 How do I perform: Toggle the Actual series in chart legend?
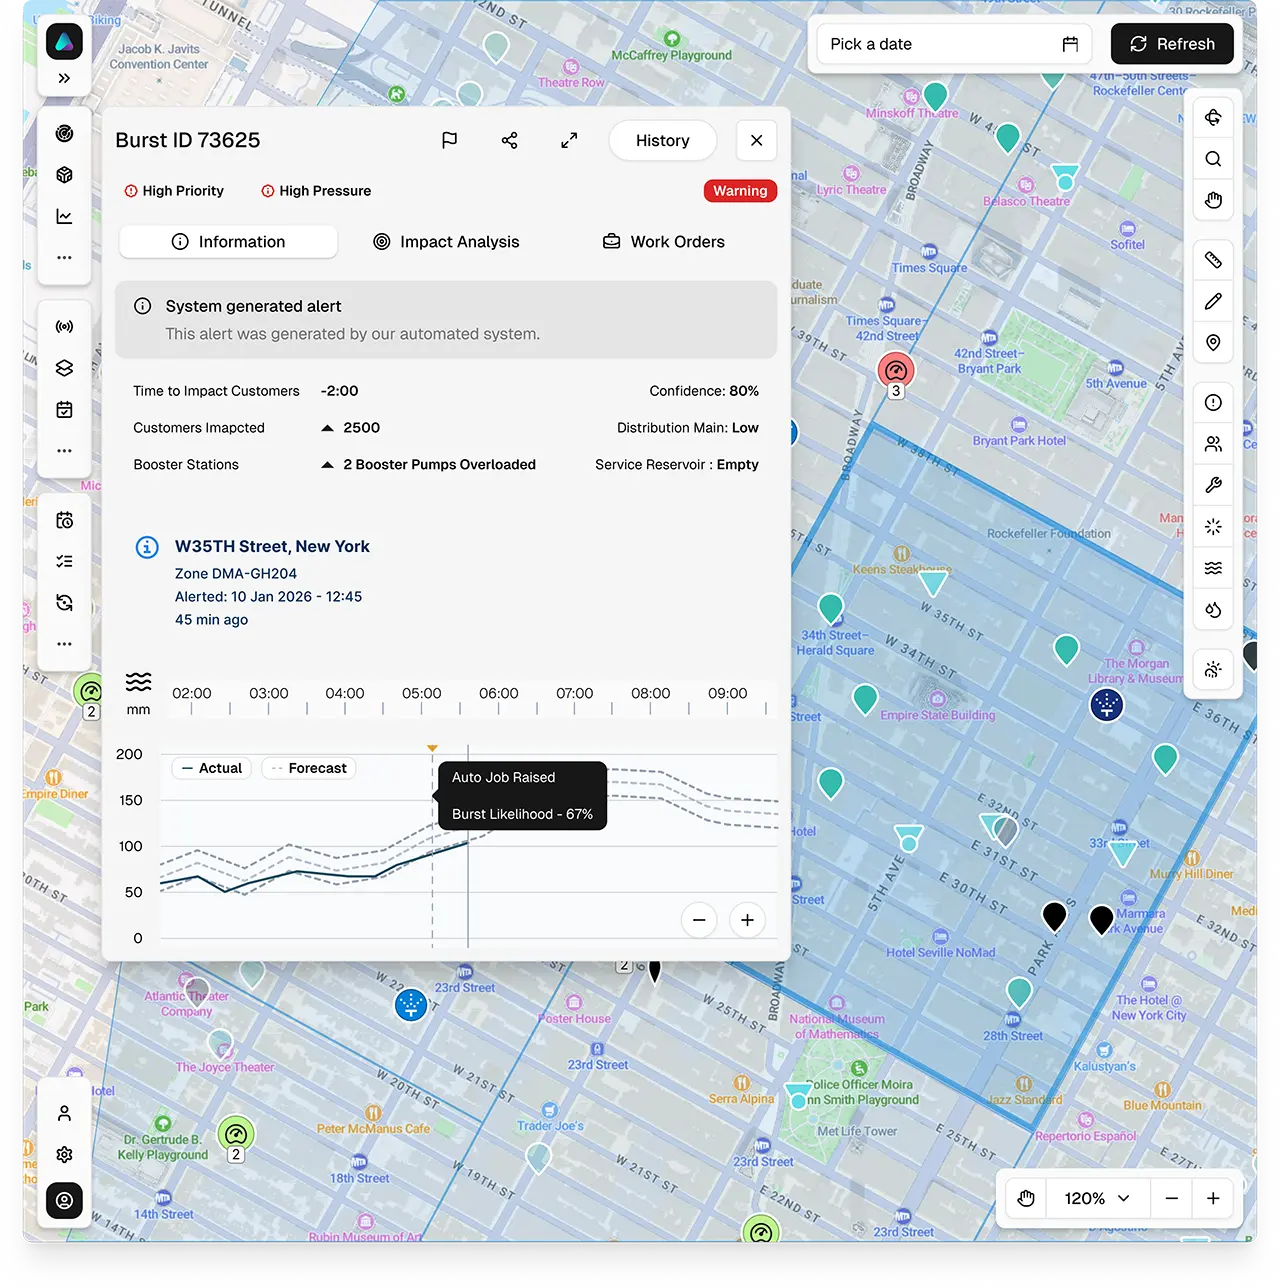[212, 768]
